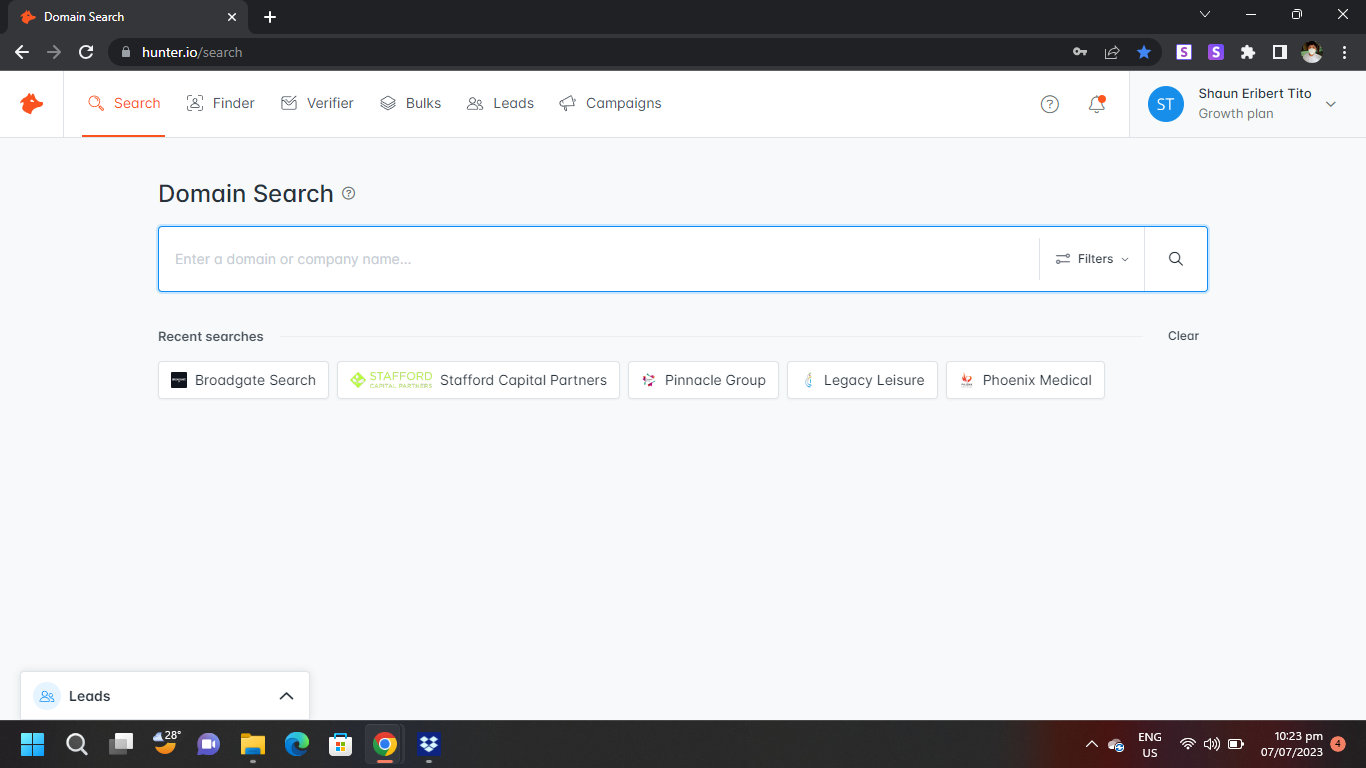
Task: Select Stafford Capital Partners recent search
Action: pyautogui.click(x=478, y=380)
